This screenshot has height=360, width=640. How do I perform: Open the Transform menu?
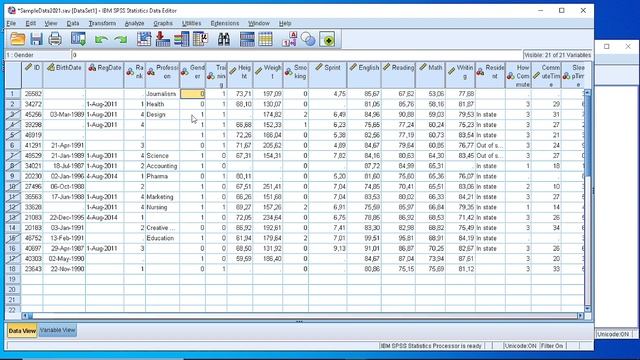click(x=102, y=23)
